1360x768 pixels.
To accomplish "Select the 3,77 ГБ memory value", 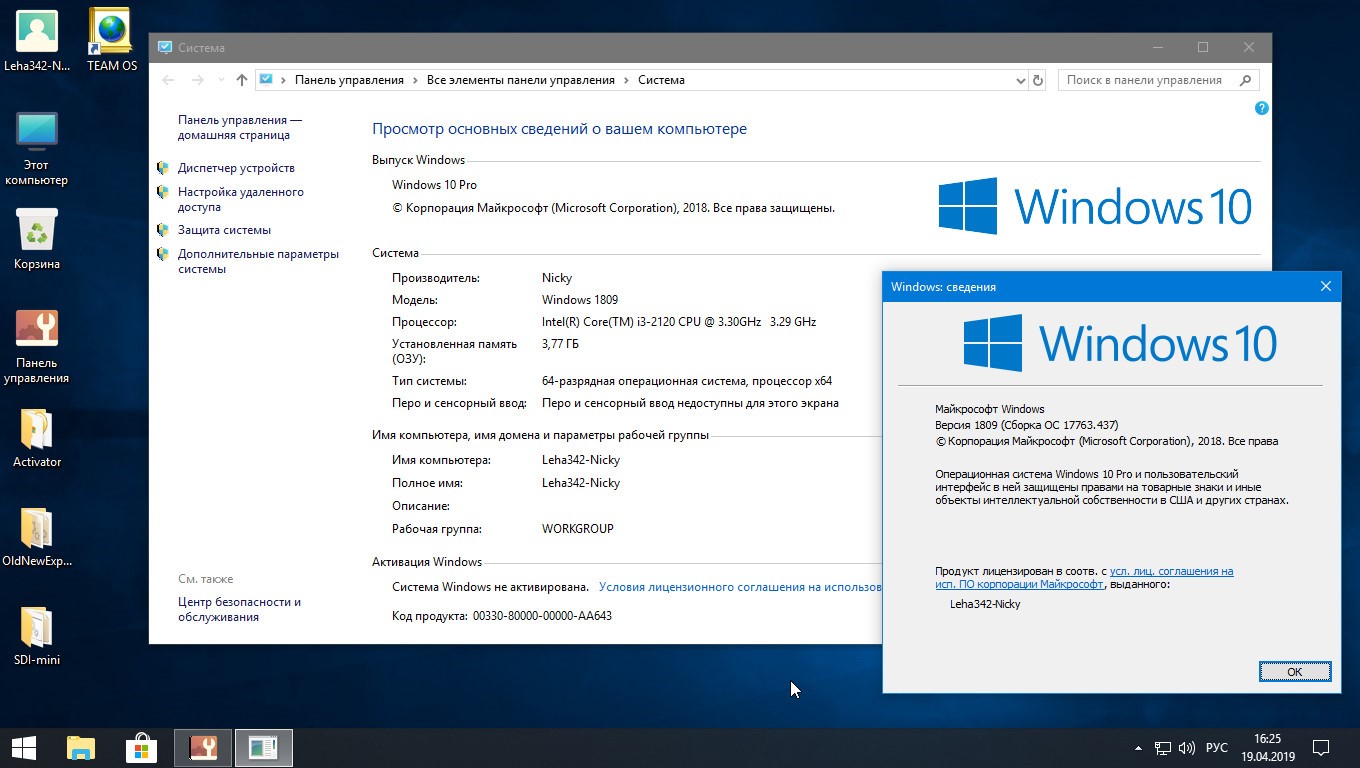I will (x=560, y=344).
